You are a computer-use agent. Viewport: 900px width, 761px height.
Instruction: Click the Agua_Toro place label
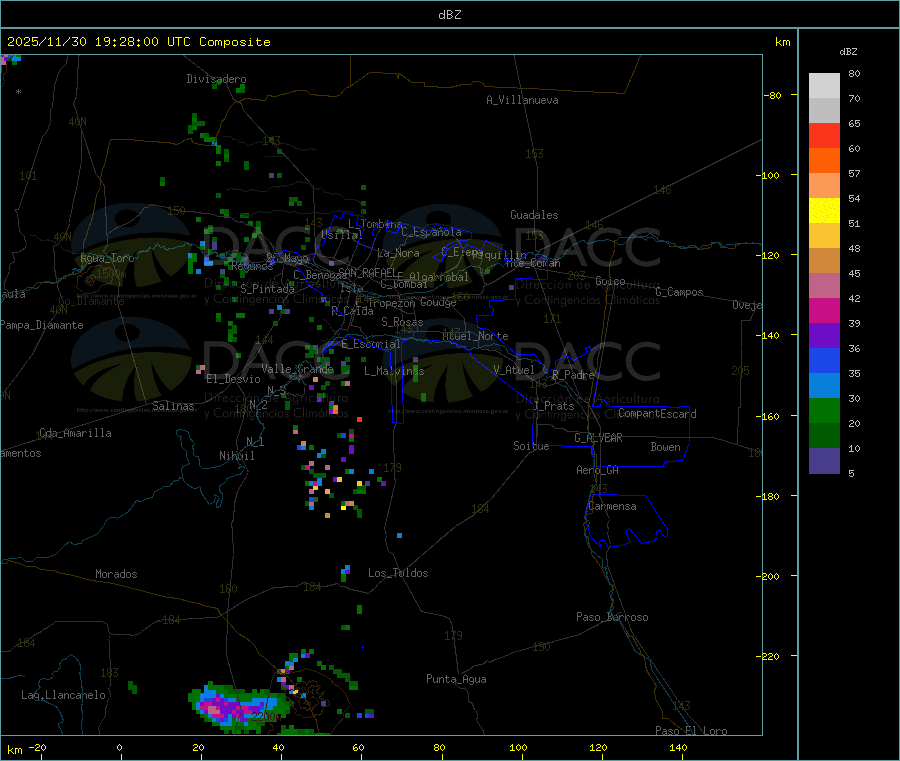tap(107, 258)
